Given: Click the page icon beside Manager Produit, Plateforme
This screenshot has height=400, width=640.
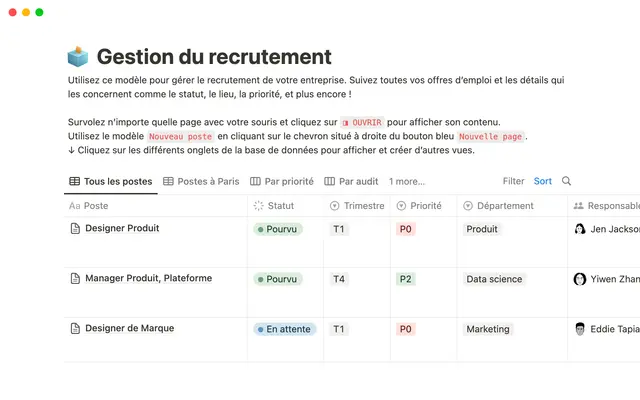Looking at the screenshot, I should (x=75, y=278).
